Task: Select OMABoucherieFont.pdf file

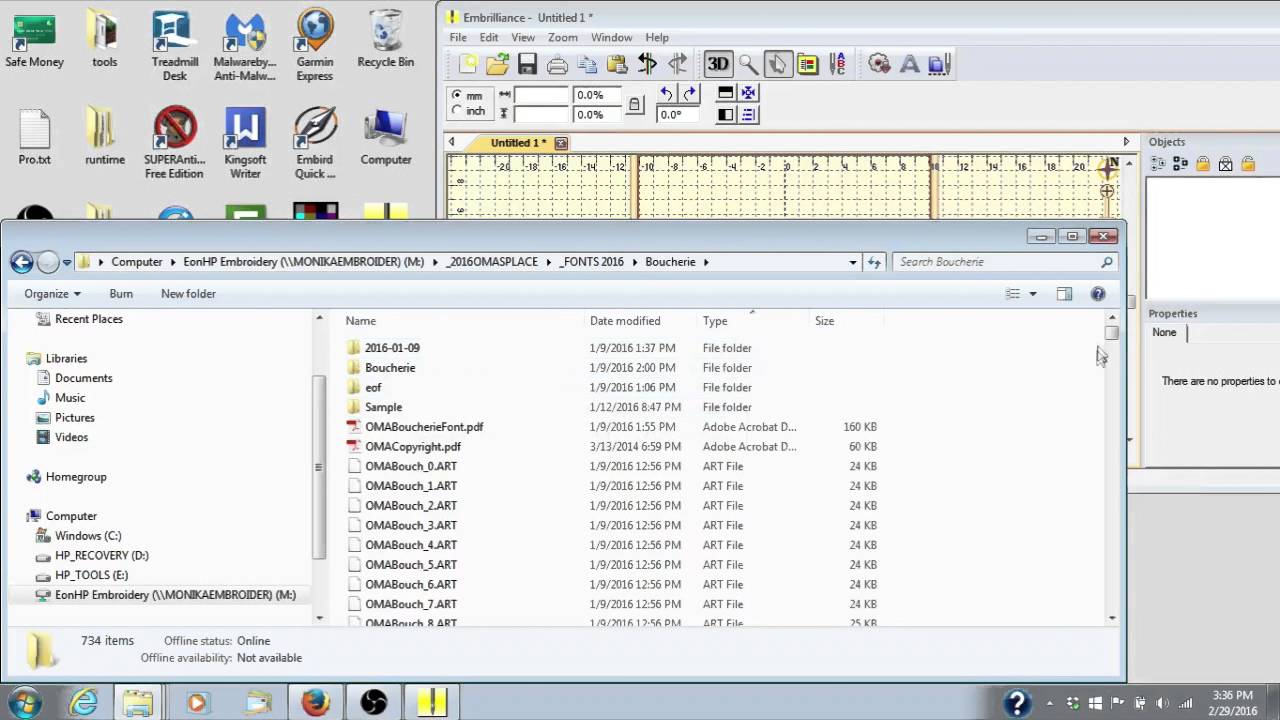Action: coord(424,427)
